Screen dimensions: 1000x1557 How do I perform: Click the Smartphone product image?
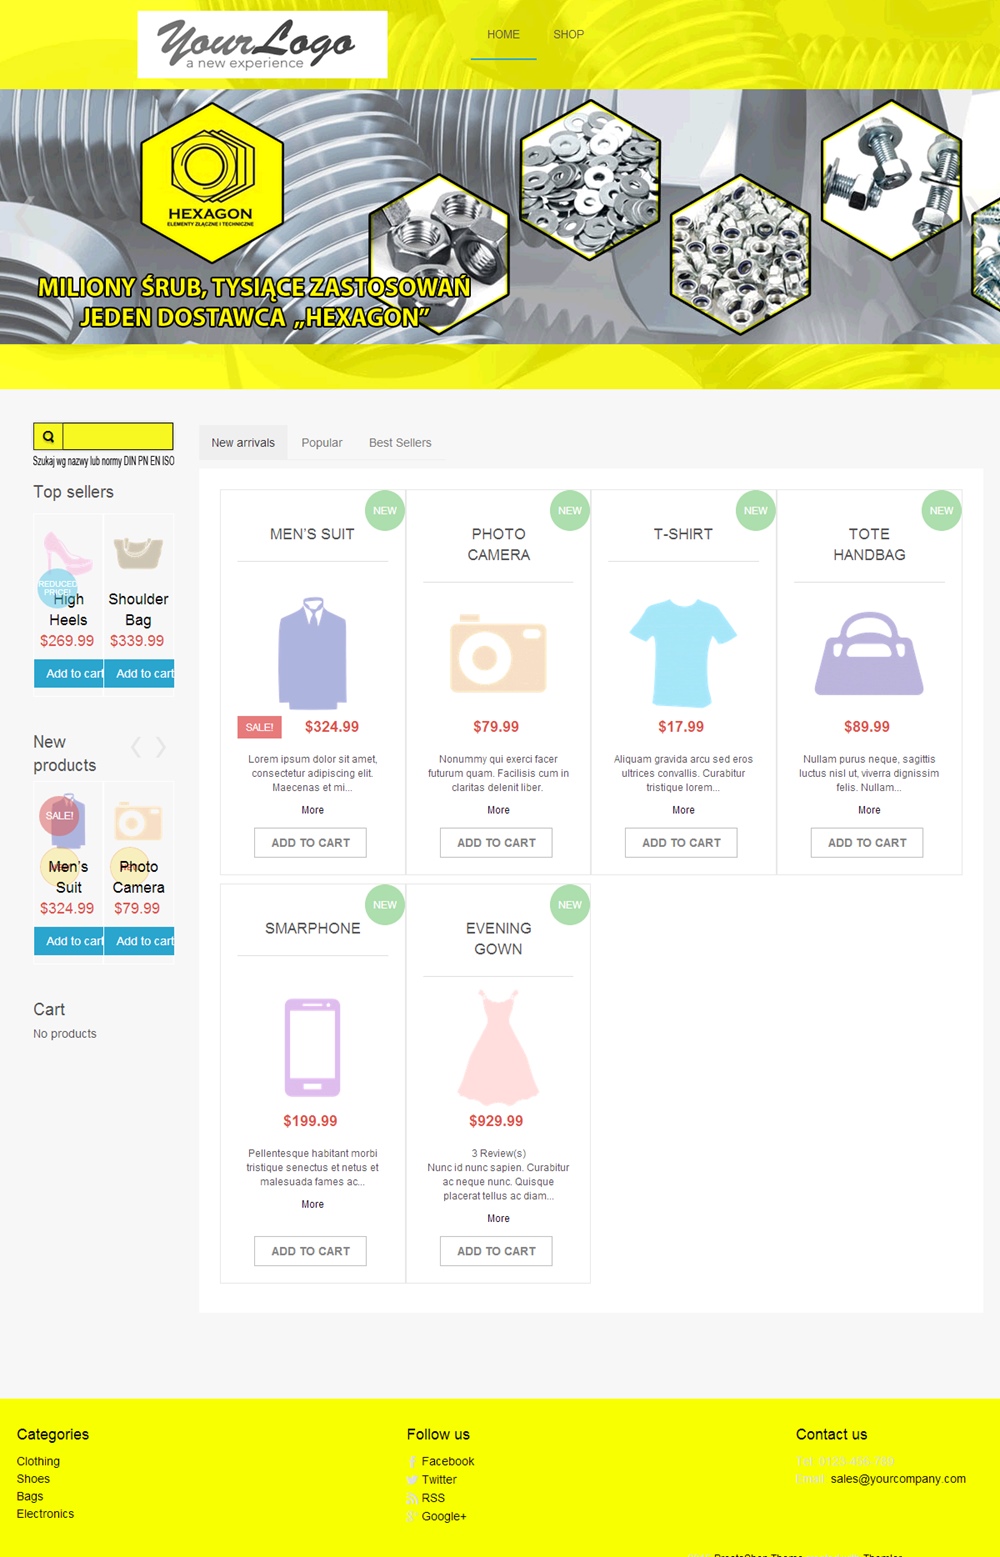coord(312,1047)
